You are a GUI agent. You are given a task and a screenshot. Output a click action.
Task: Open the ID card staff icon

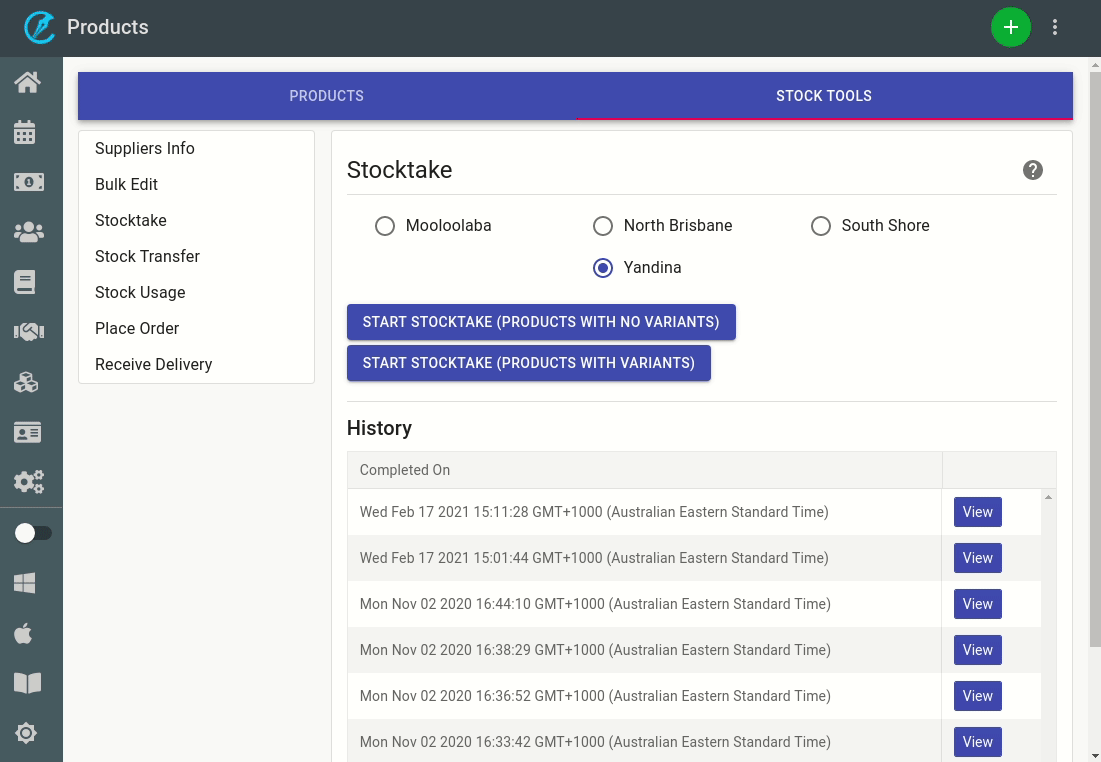click(x=27, y=432)
